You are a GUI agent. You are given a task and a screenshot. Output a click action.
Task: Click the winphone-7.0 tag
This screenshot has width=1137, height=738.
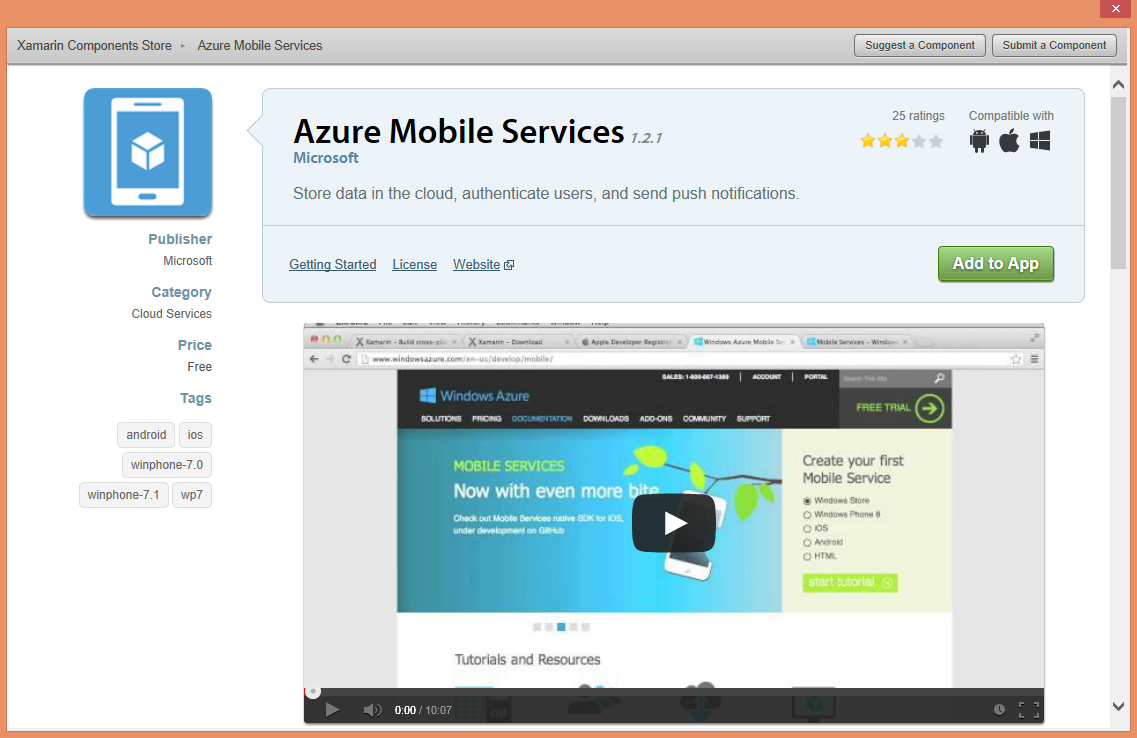click(x=166, y=464)
